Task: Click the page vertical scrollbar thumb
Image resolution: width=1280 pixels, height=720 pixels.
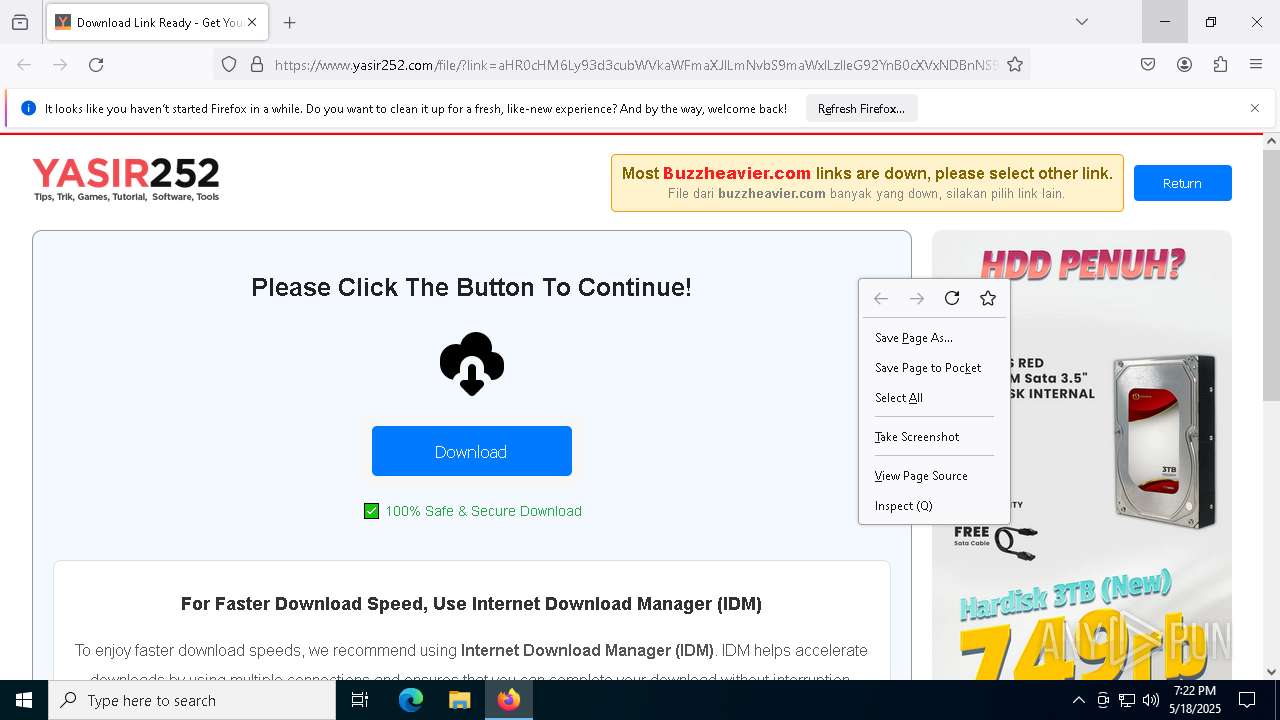Action: (x=1271, y=275)
